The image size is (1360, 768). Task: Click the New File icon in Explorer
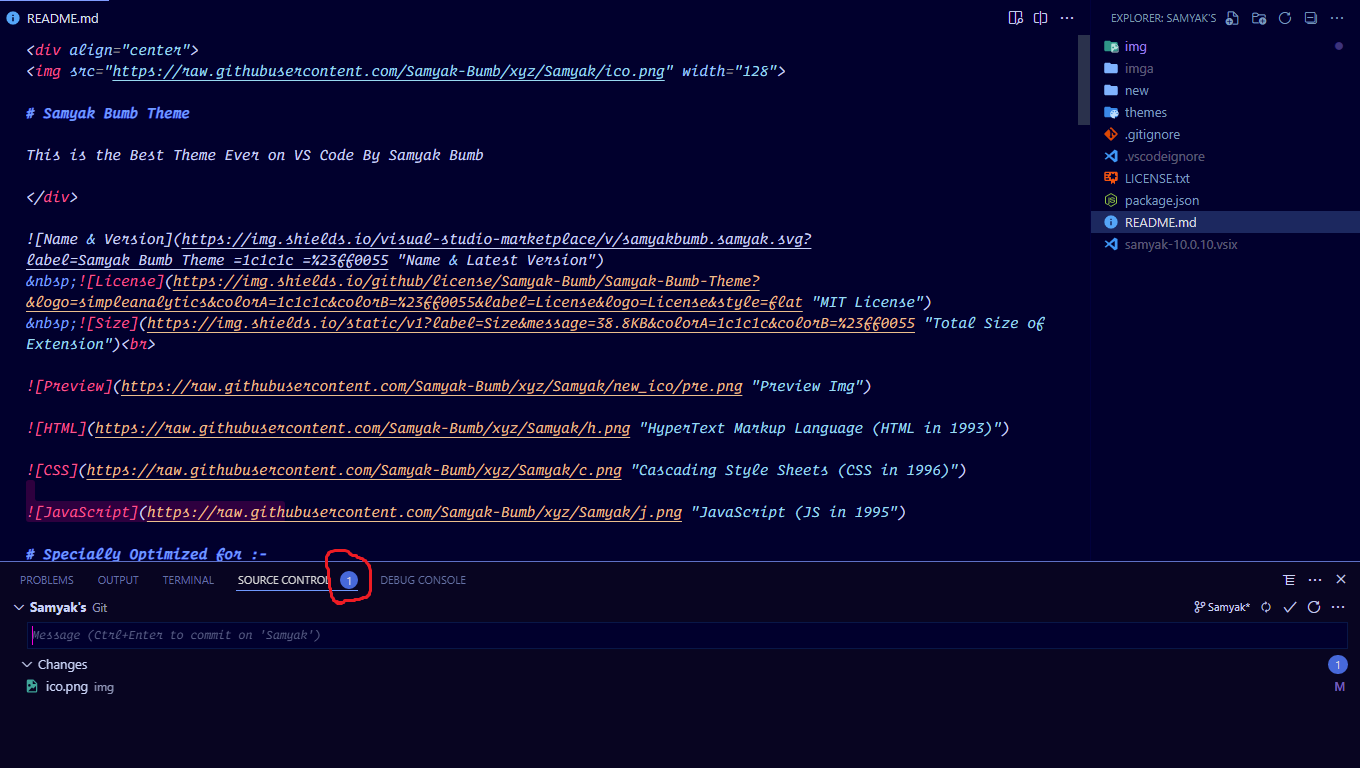pos(1231,18)
